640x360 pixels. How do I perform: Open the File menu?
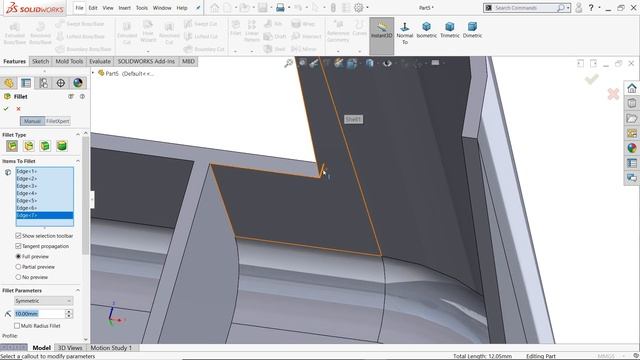point(79,8)
